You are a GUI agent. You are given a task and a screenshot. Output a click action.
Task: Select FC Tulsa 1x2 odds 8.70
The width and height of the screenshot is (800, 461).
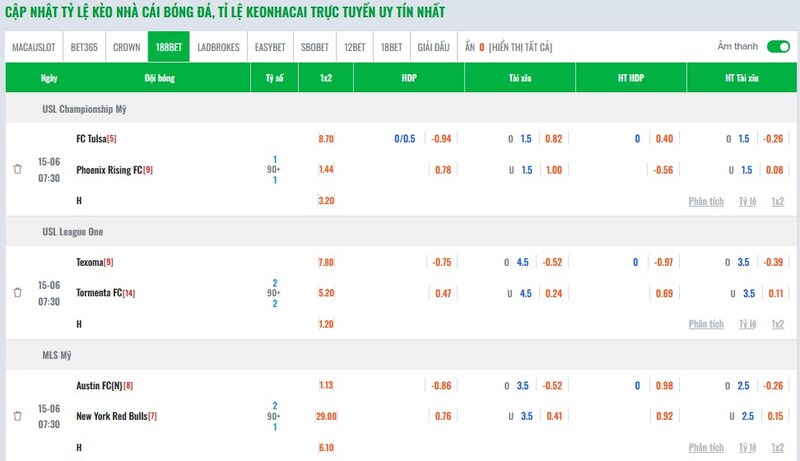pyautogui.click(x=326, y=139)
